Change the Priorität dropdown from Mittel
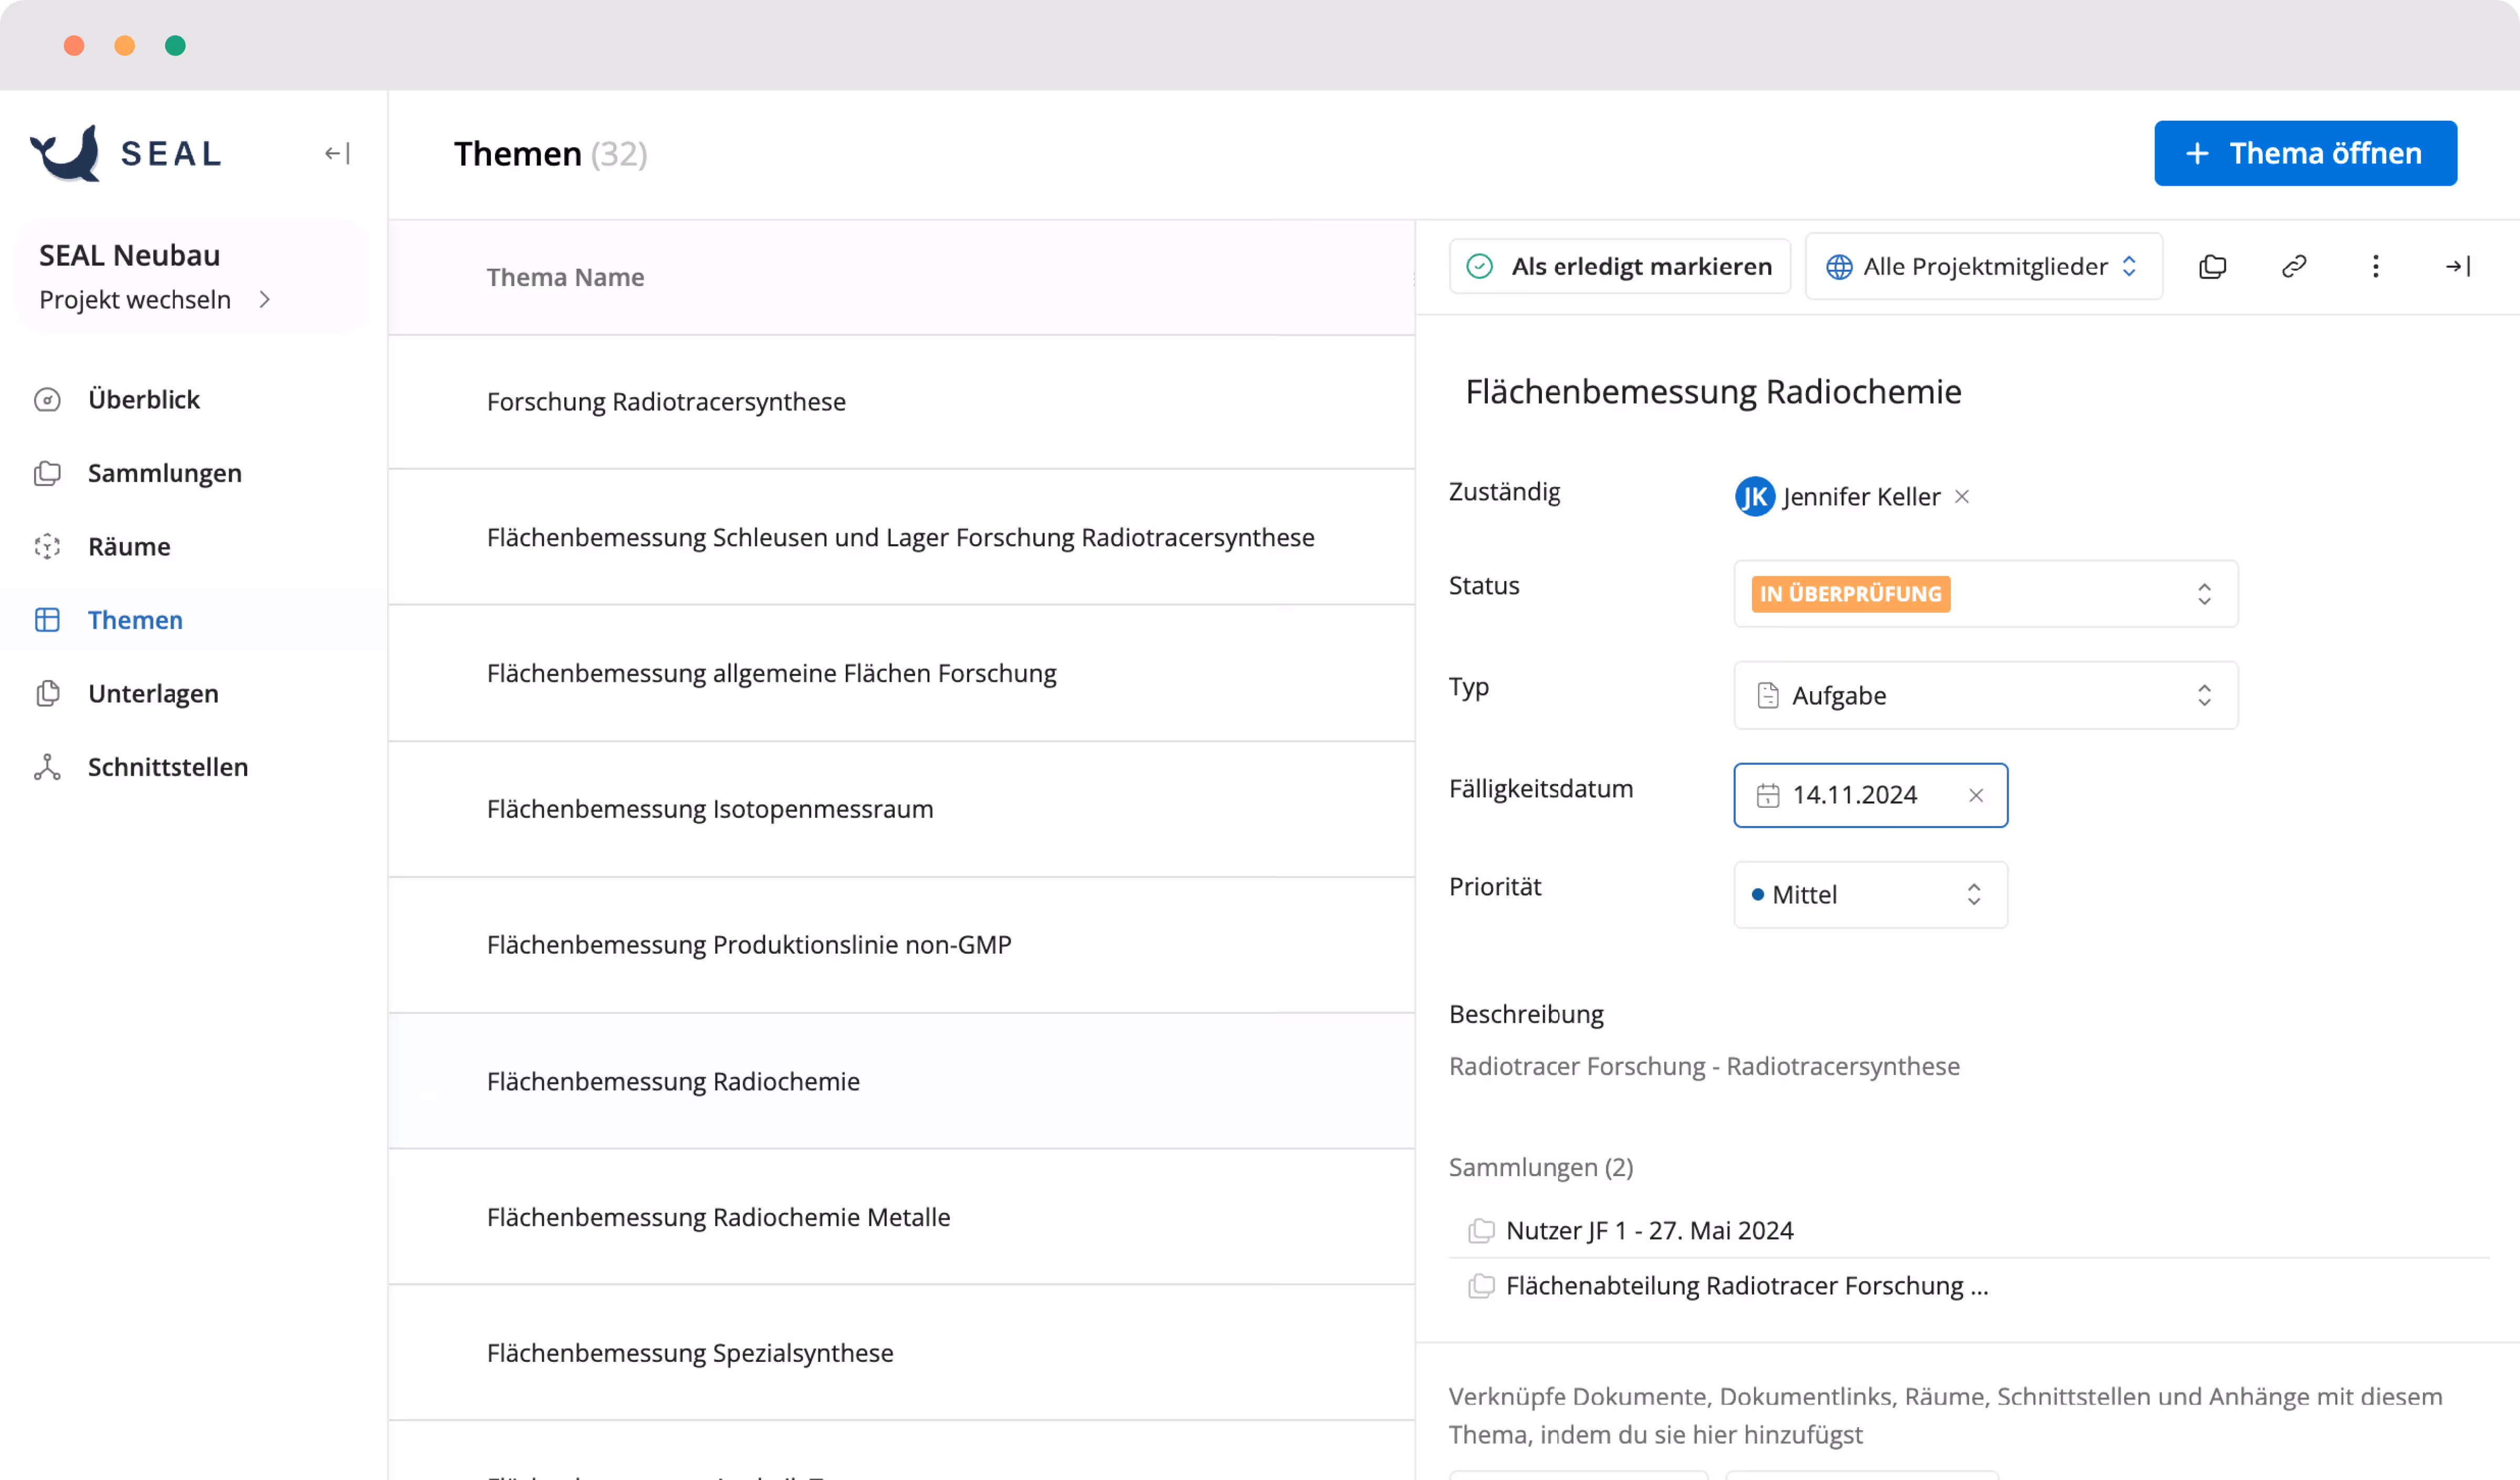 pos(1870,895)
